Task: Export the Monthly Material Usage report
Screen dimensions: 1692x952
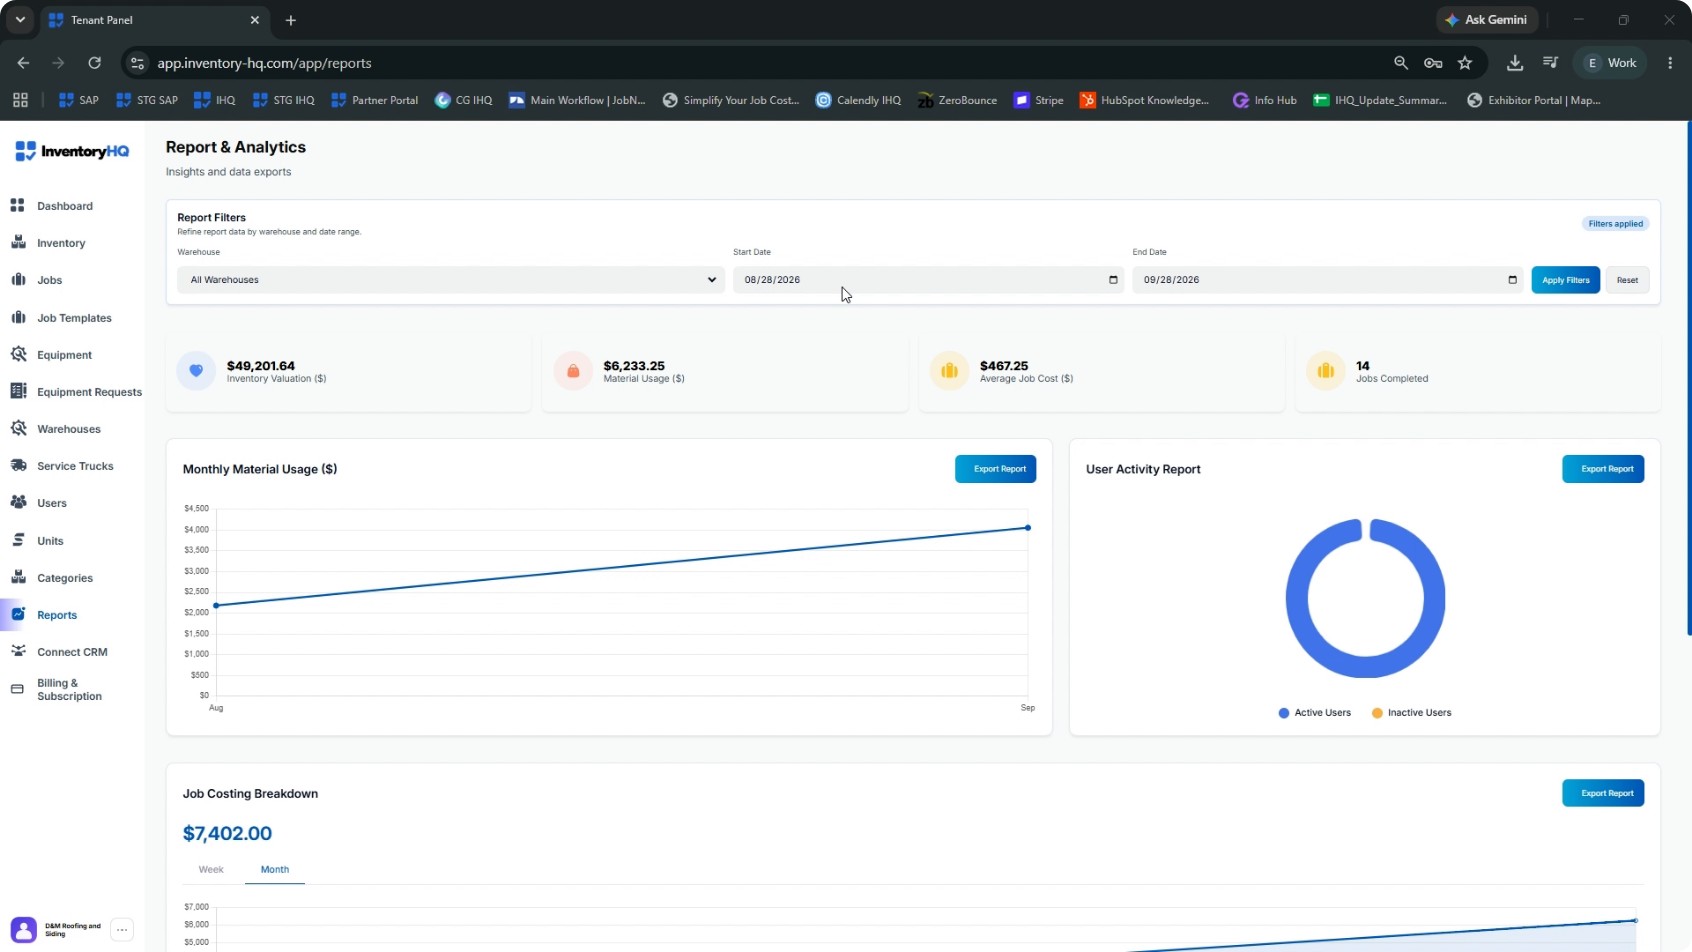Action: tap(995, 469)
